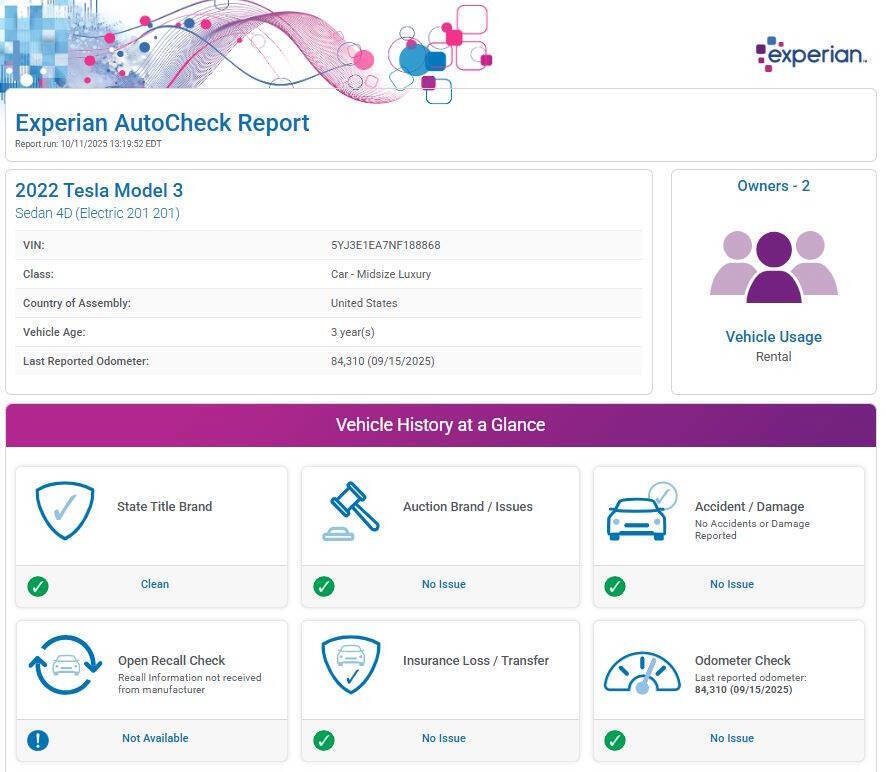Click the blue exclamation Not Available icon

[38, 740]
